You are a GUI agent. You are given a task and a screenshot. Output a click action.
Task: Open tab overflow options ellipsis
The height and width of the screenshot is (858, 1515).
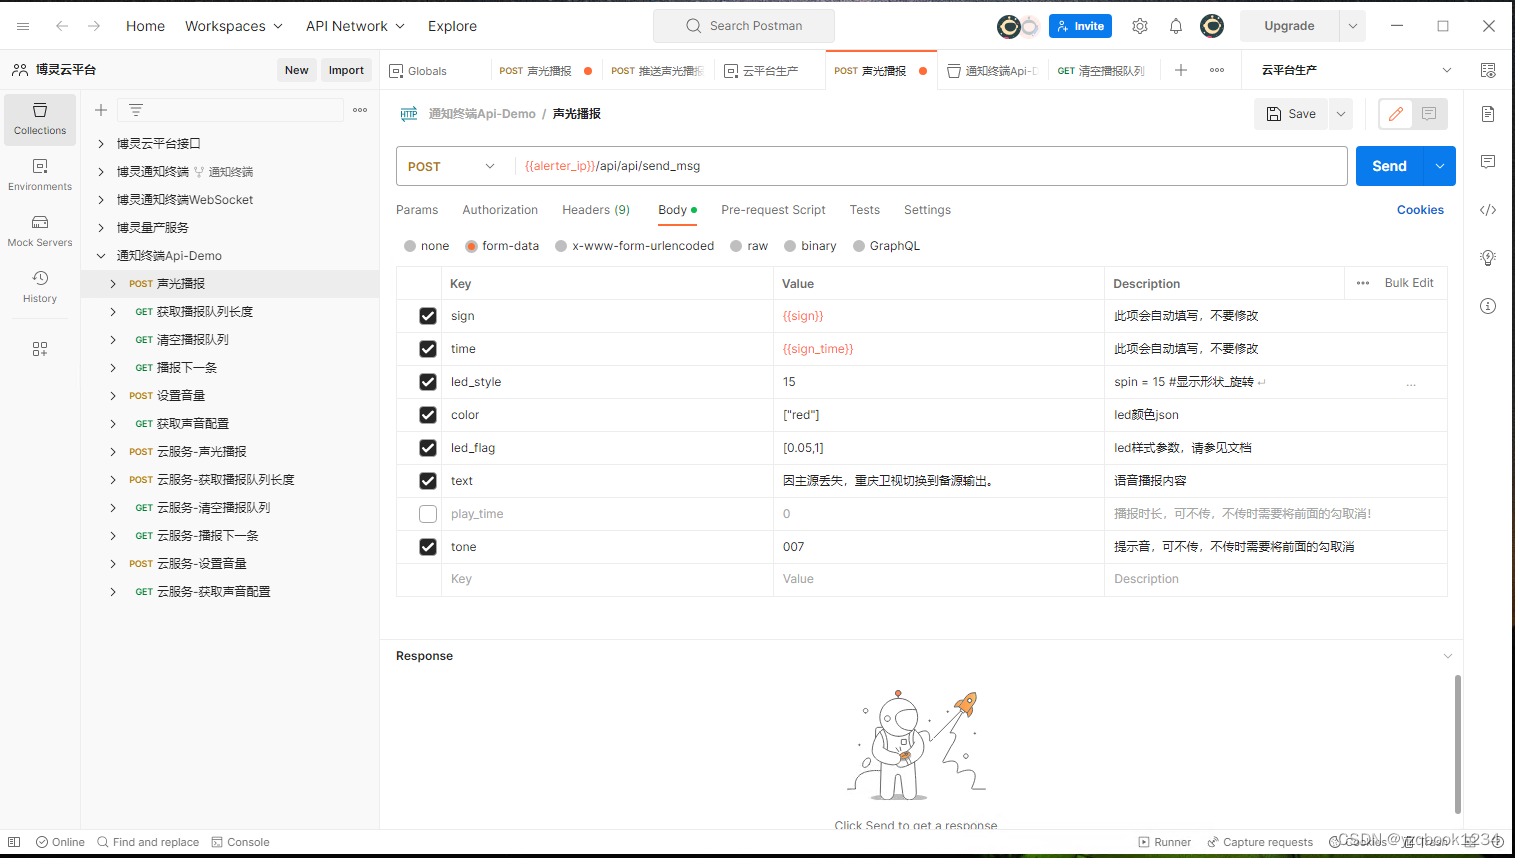(x=1217, y=70)
